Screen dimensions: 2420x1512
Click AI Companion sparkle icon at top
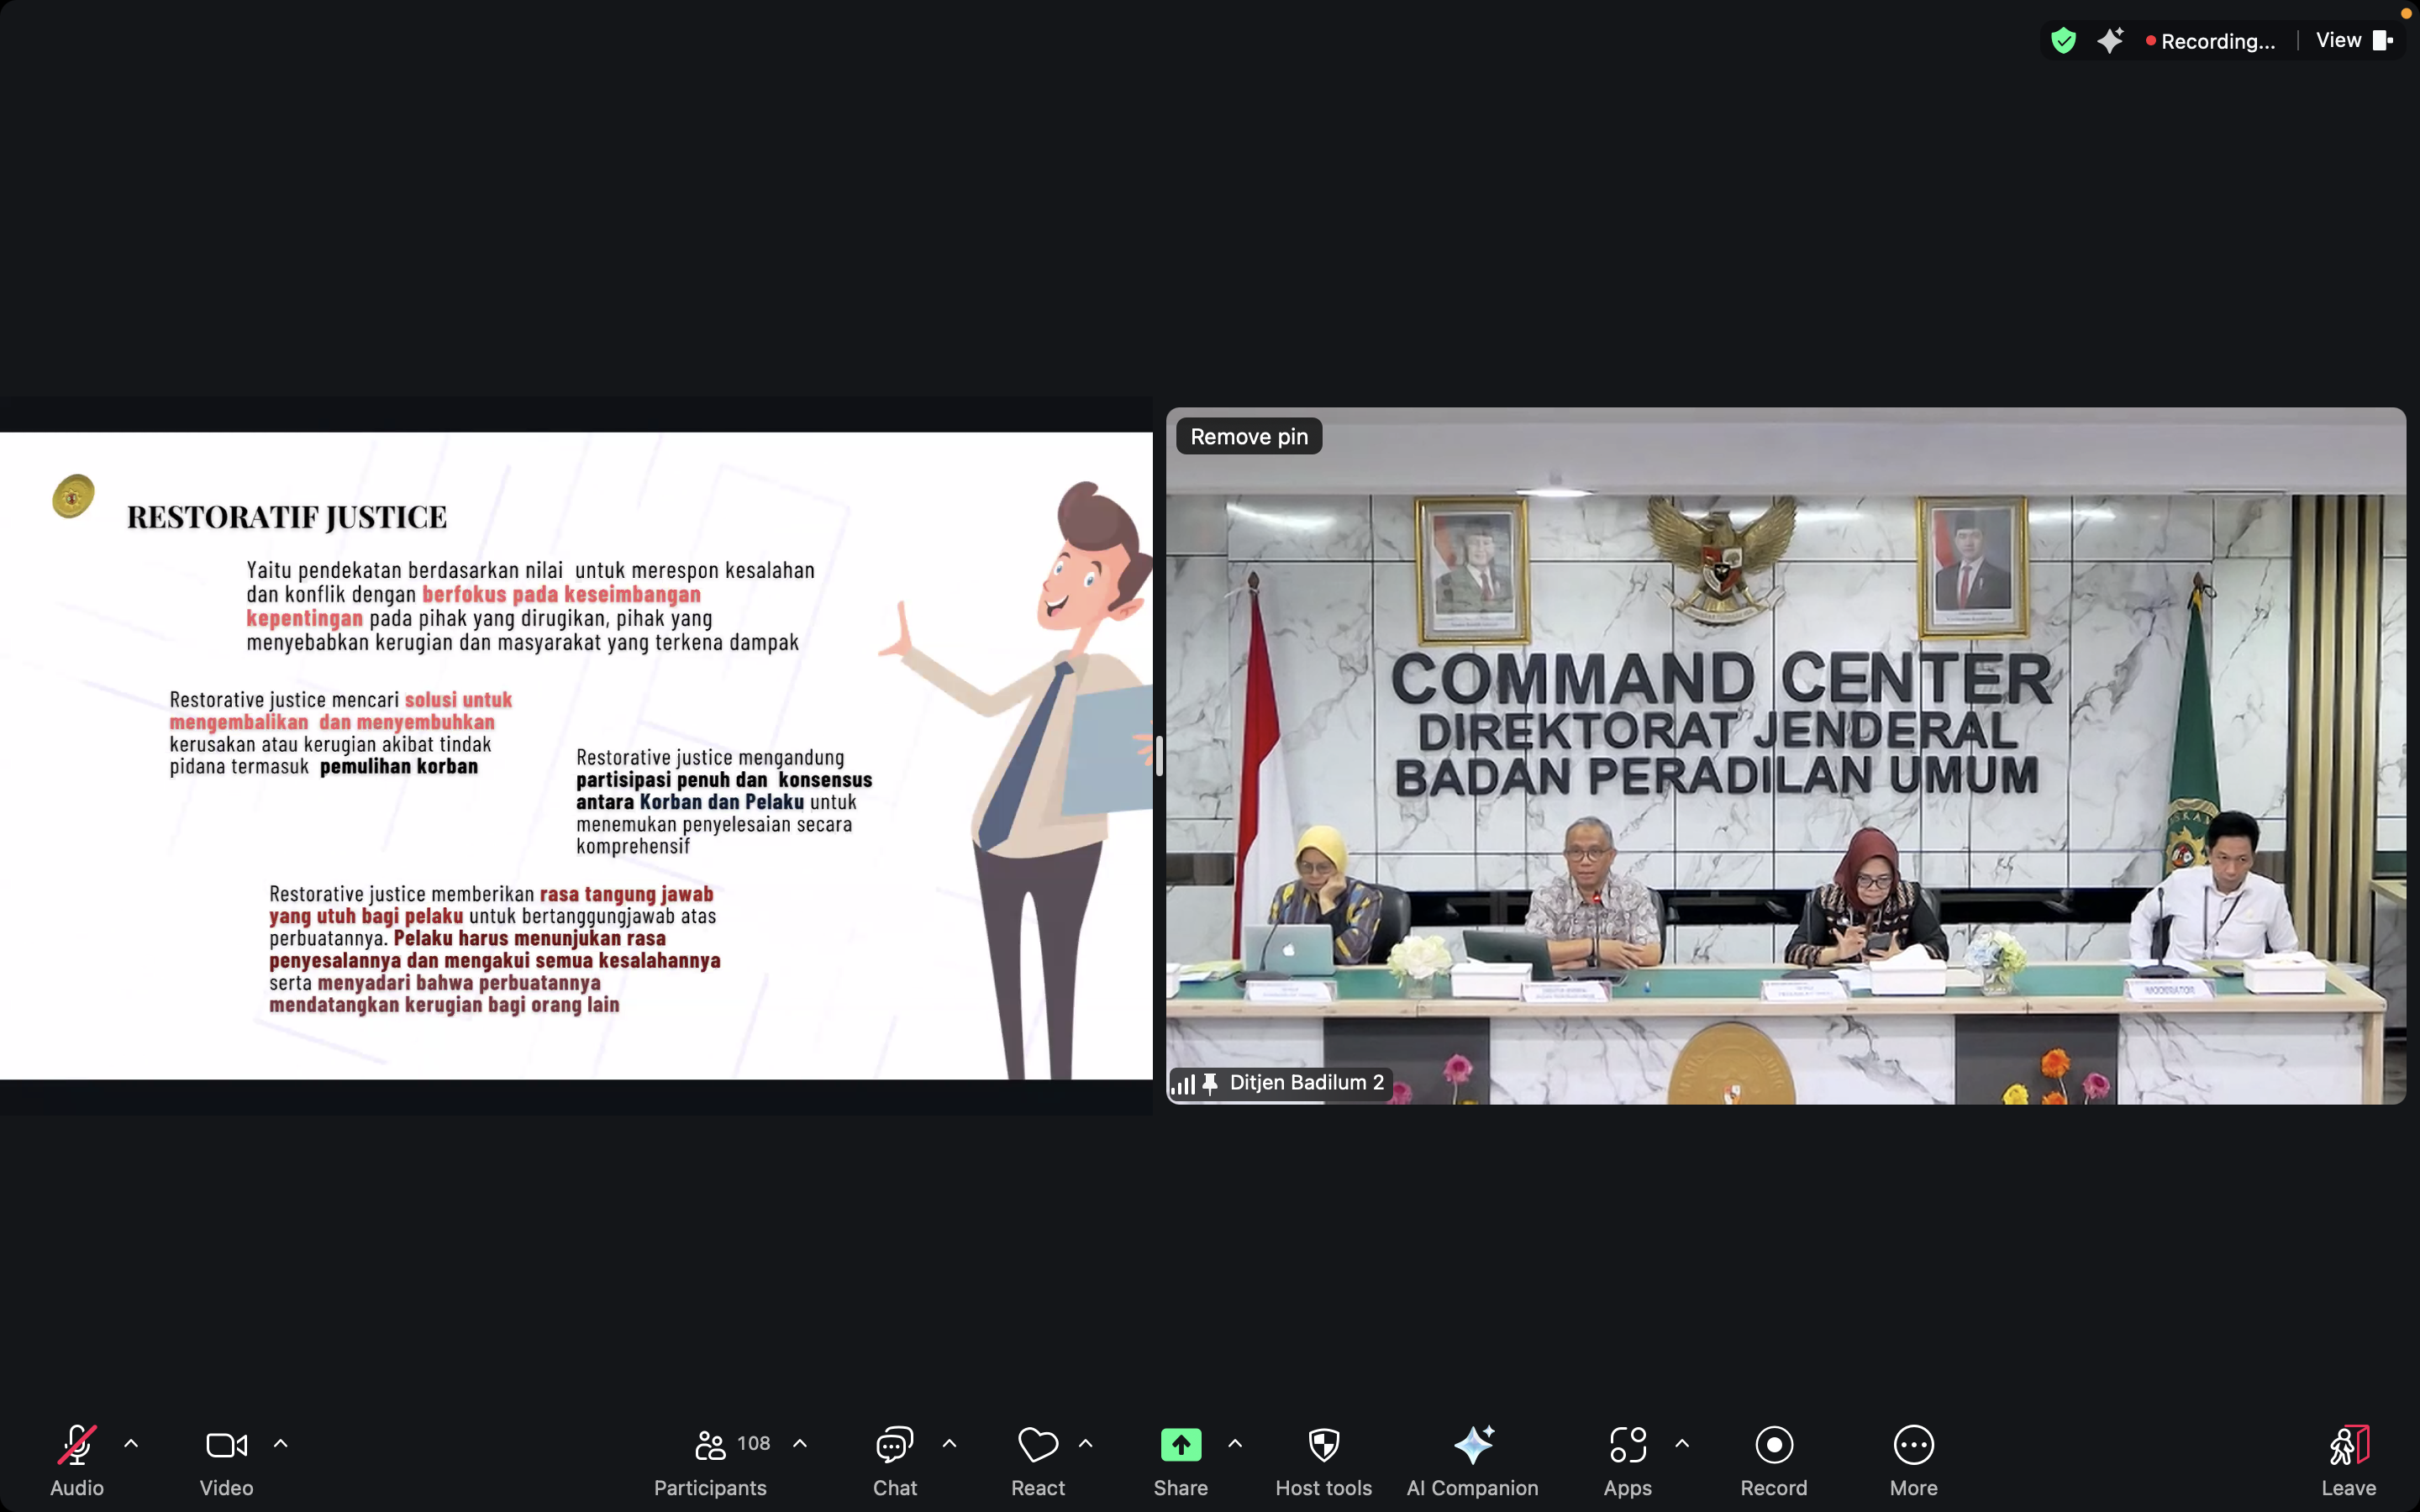[2110, 40]
